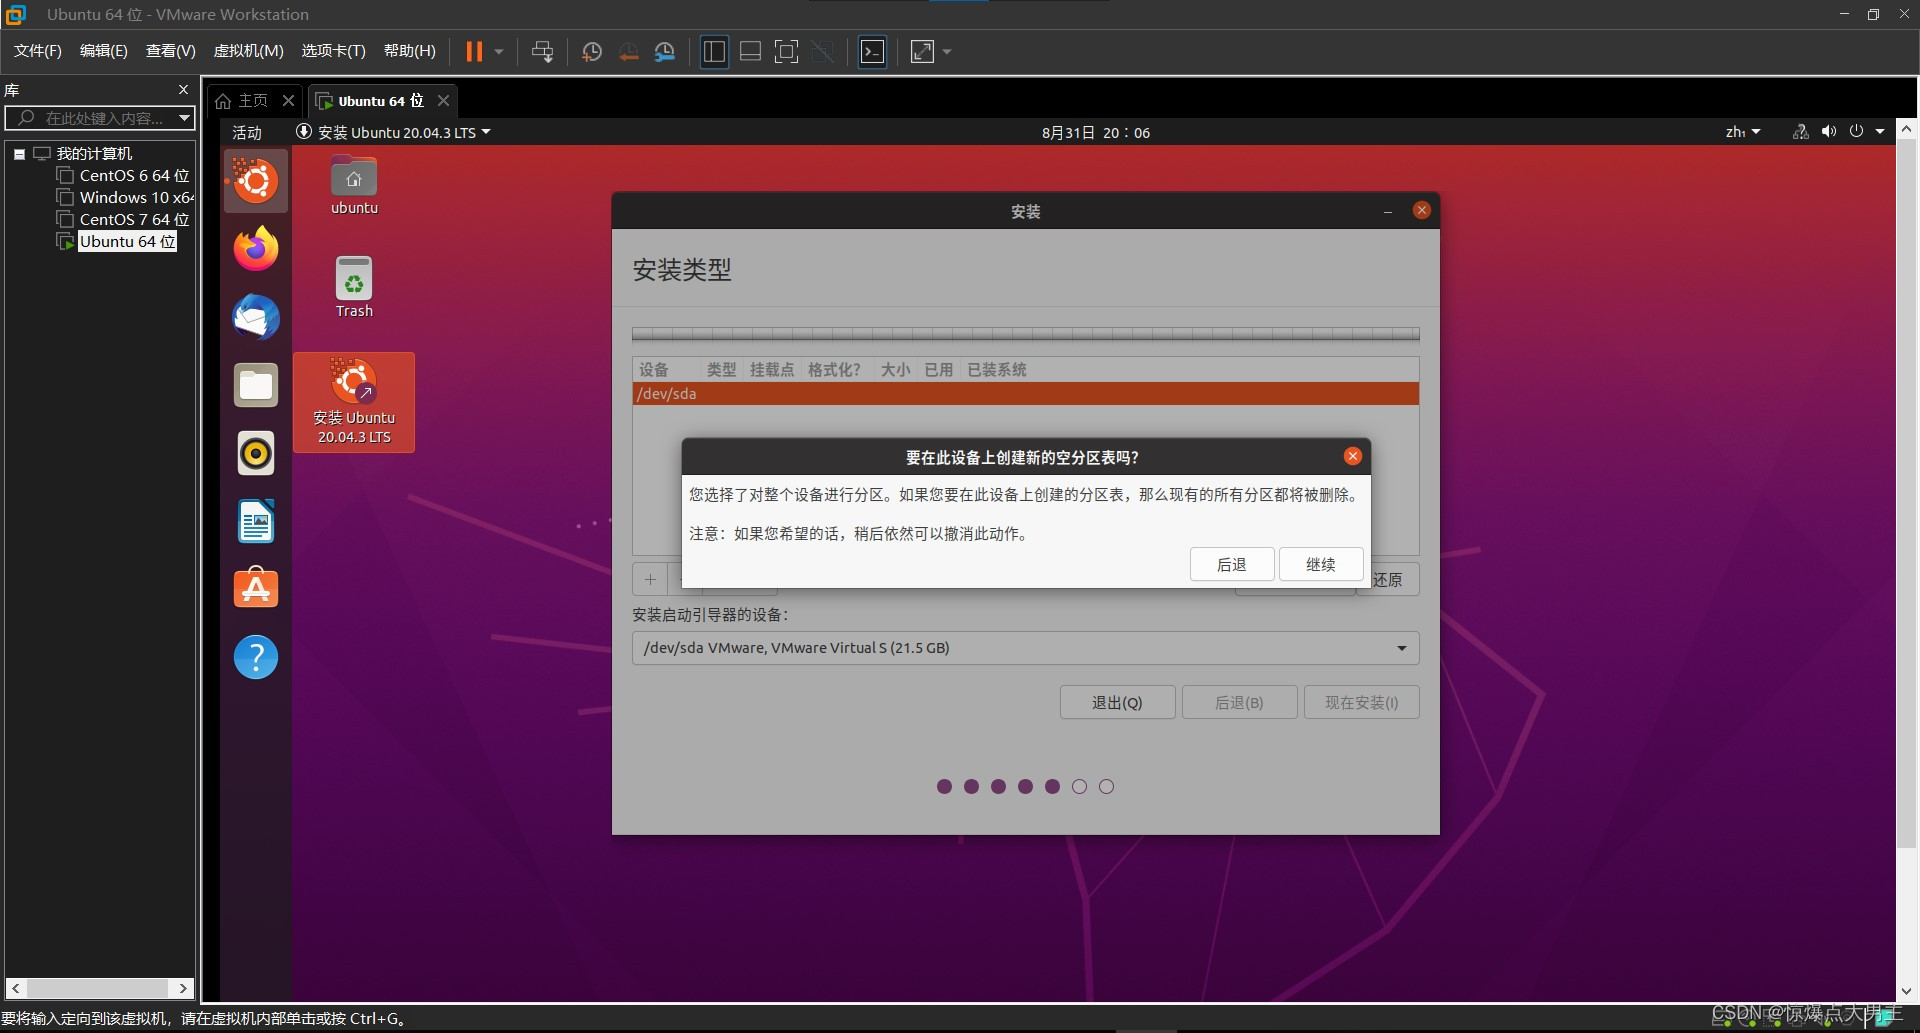Select CentOS 6 64 位 in library
Viewport: 1920px width, 1033px height.
134,176
